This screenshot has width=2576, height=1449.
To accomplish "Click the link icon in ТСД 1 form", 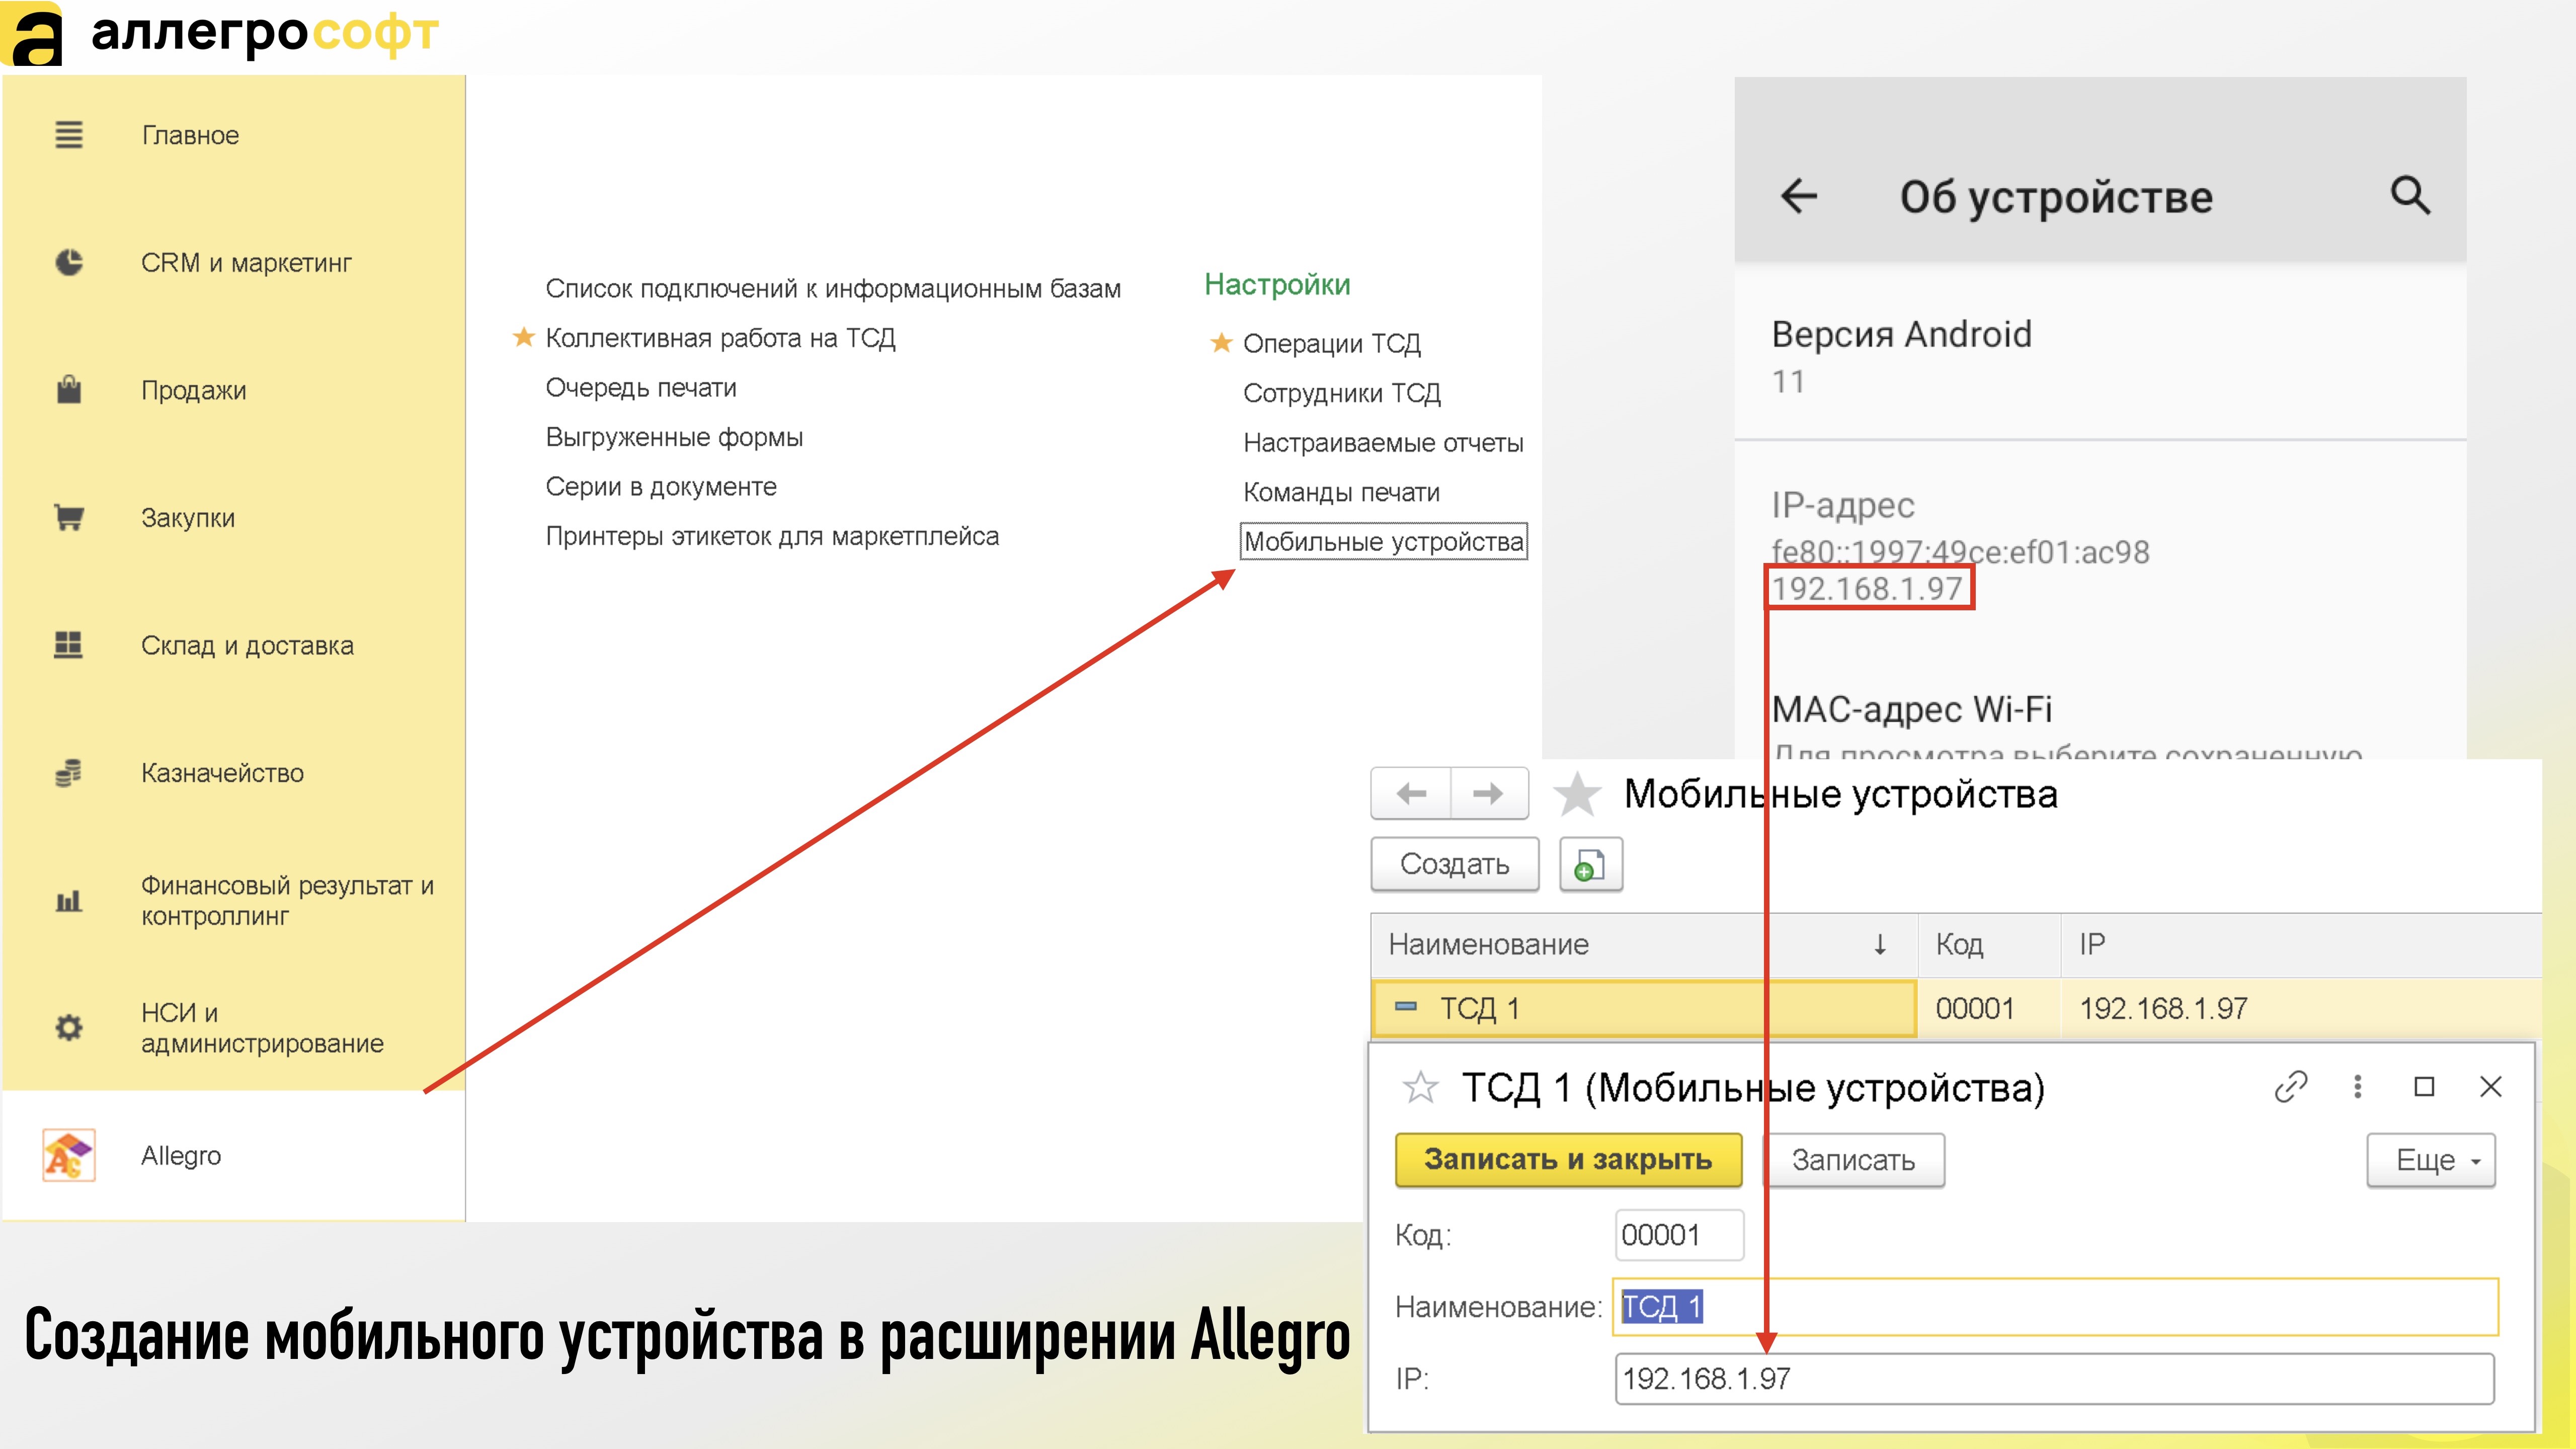I will coord(2290,1086).
